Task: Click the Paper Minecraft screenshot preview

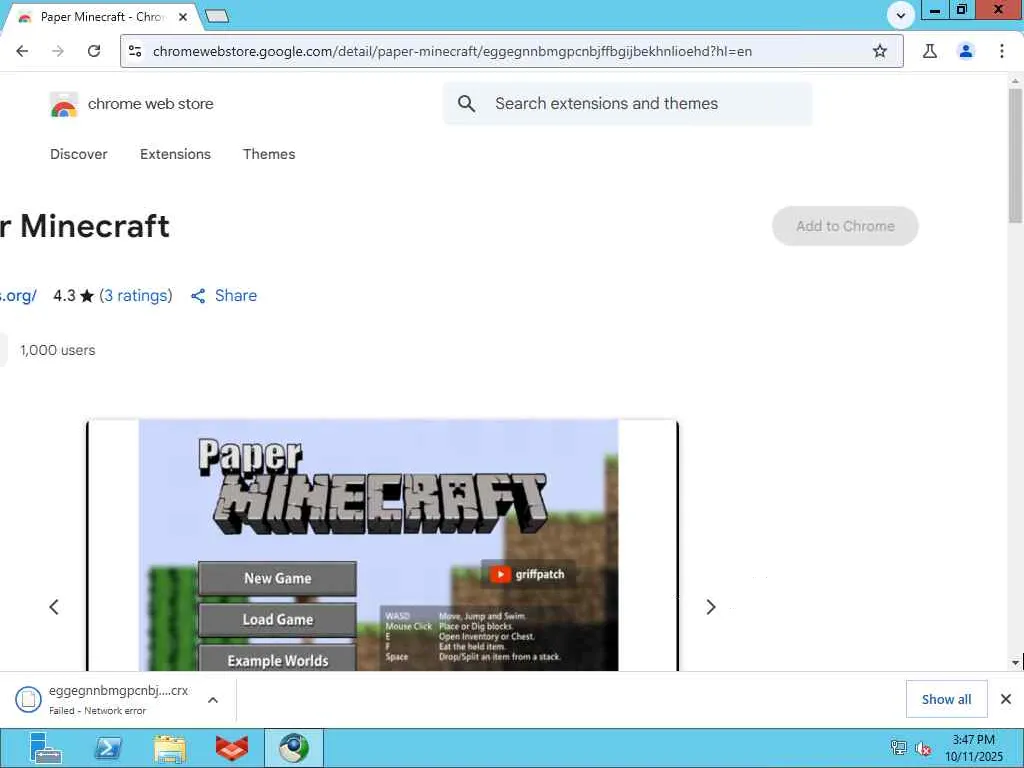Action: coord(383,545)
